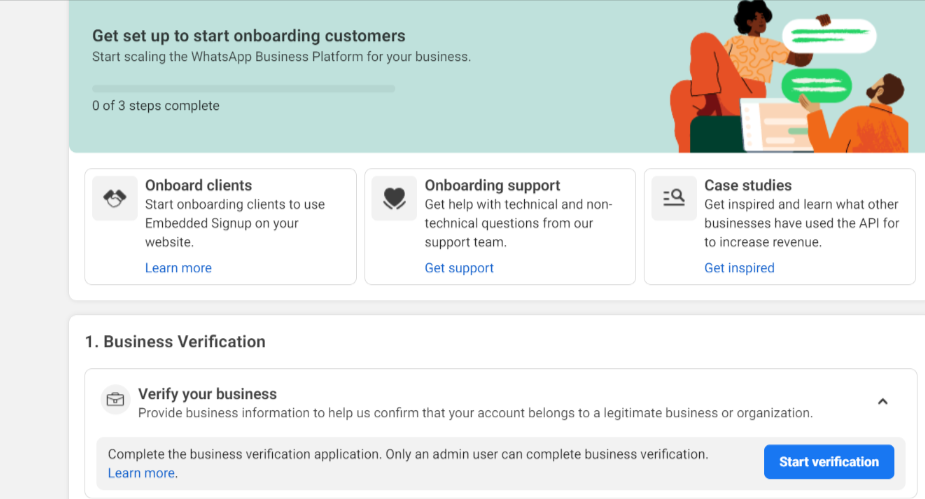This screenshot has width=925, height=499.
Task: Click the Onboarding support card title
Action: point(492,185)
